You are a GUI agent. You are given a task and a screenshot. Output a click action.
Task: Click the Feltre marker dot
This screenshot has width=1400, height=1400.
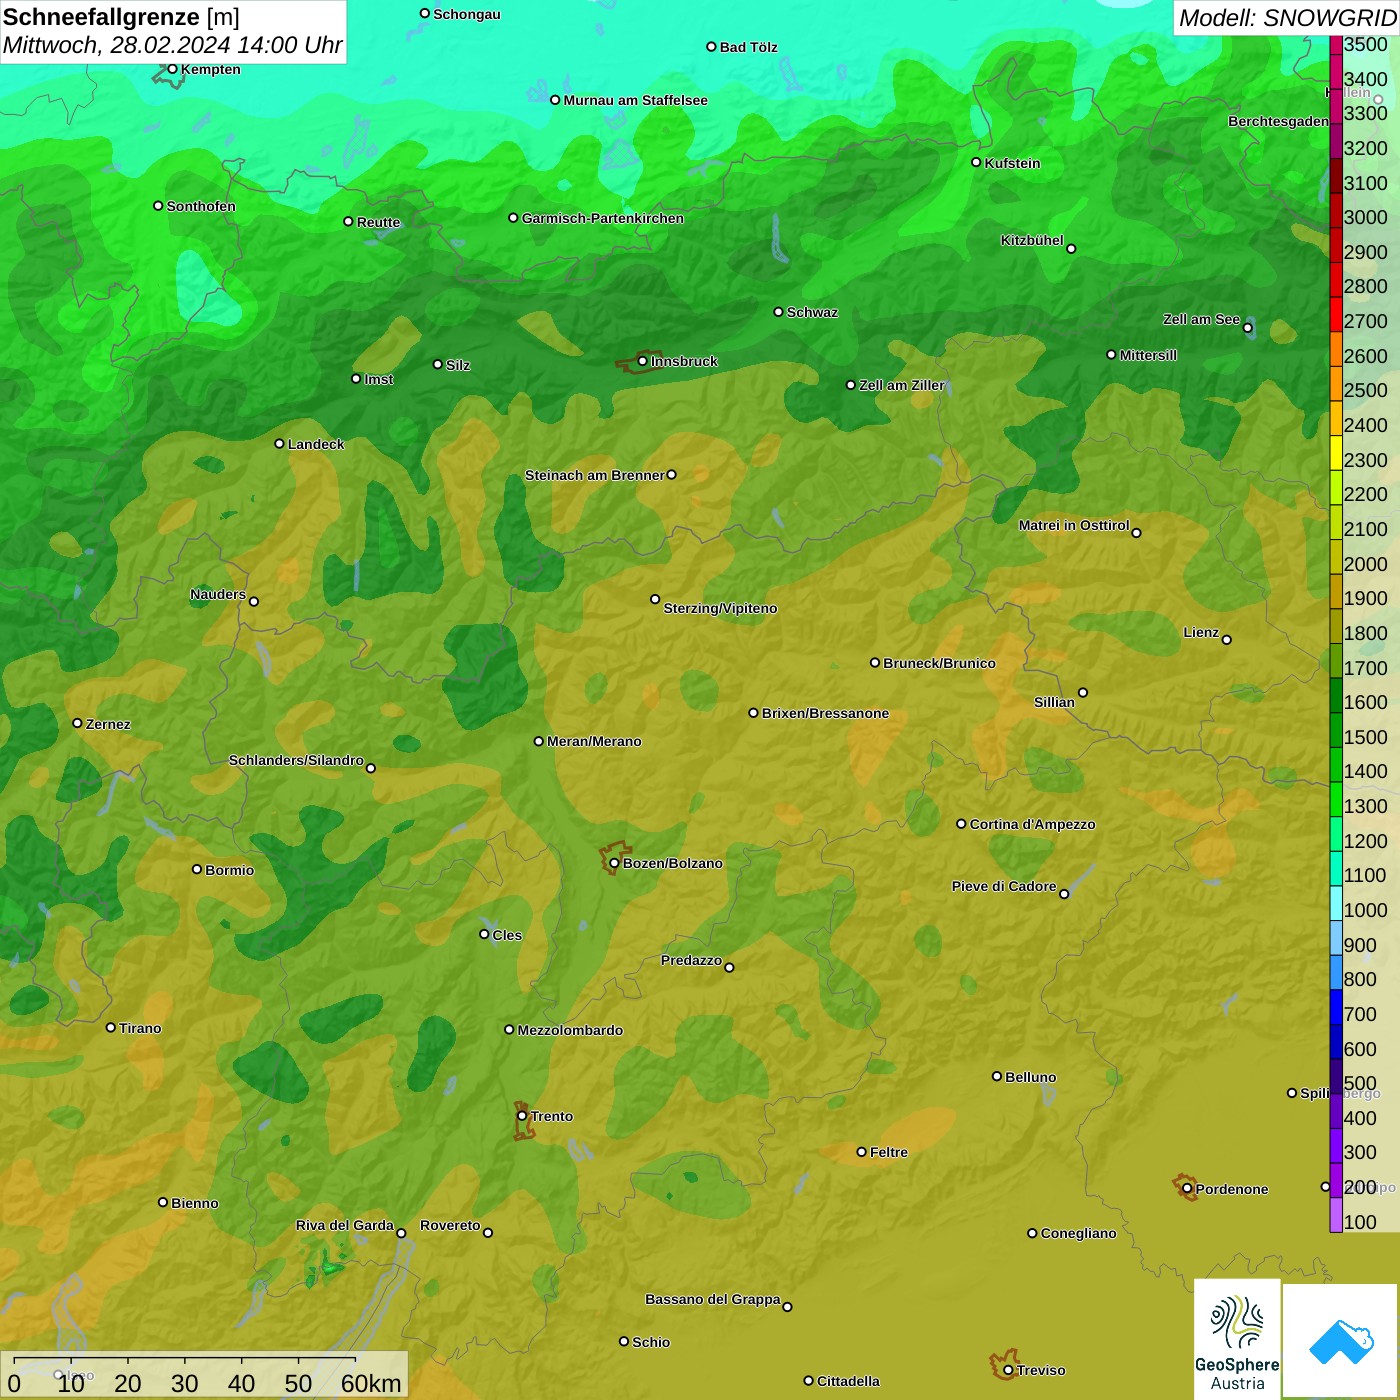pyautogui.click(x=861, y=1152)
